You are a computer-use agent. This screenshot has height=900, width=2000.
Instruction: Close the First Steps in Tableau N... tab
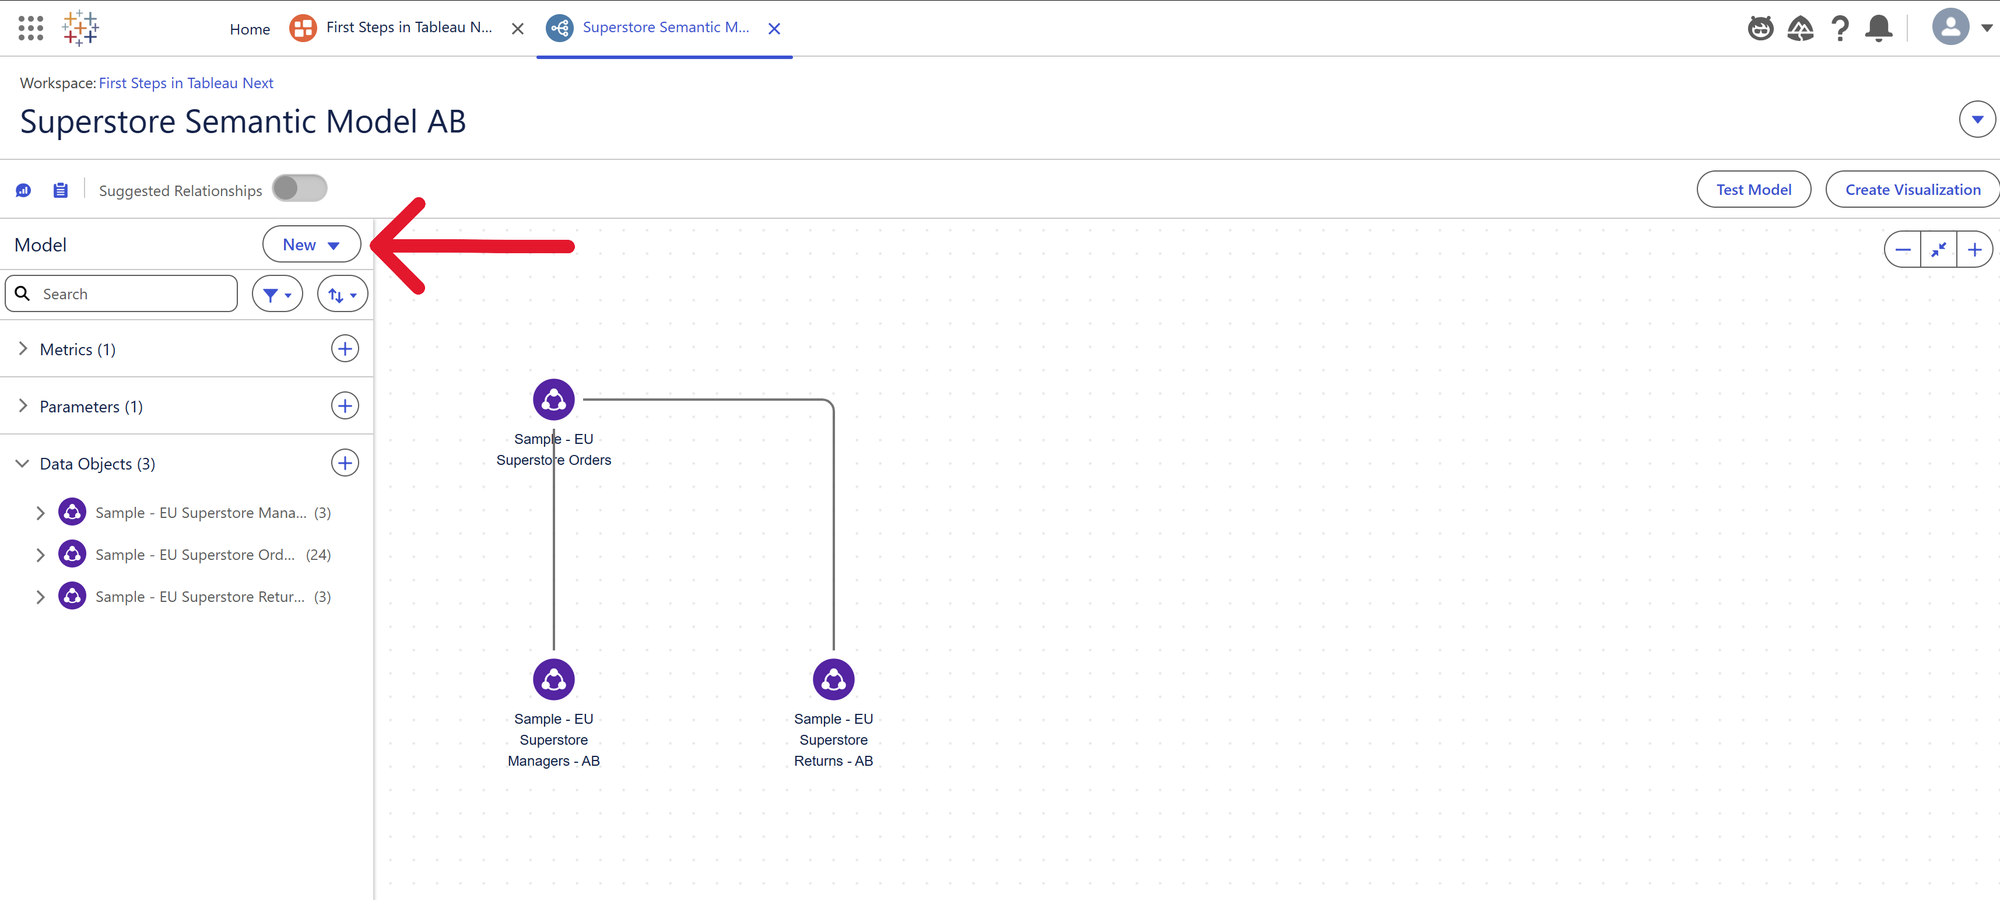tap(518, 29)
